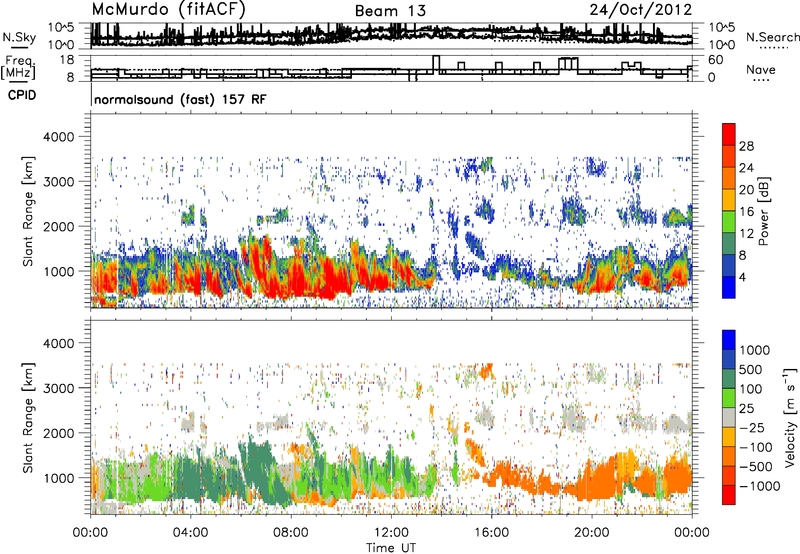Click the "60" tick on Nave axis
This screenshot has width=800, height=554.
(x=716, y=60)
